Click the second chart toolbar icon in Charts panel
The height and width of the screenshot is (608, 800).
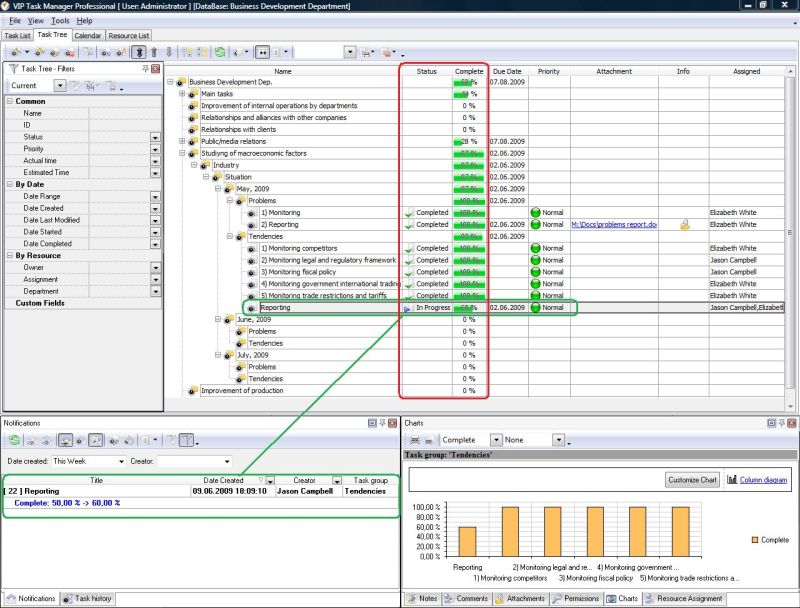429,440
